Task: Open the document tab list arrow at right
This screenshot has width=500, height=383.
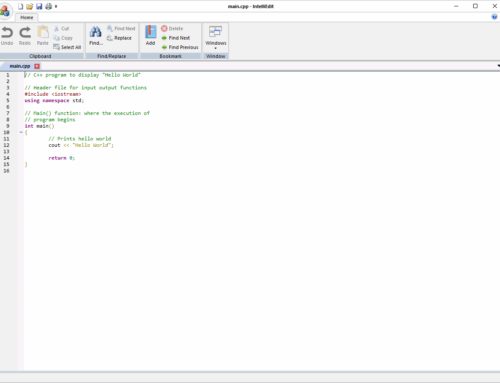Action: 498,66
